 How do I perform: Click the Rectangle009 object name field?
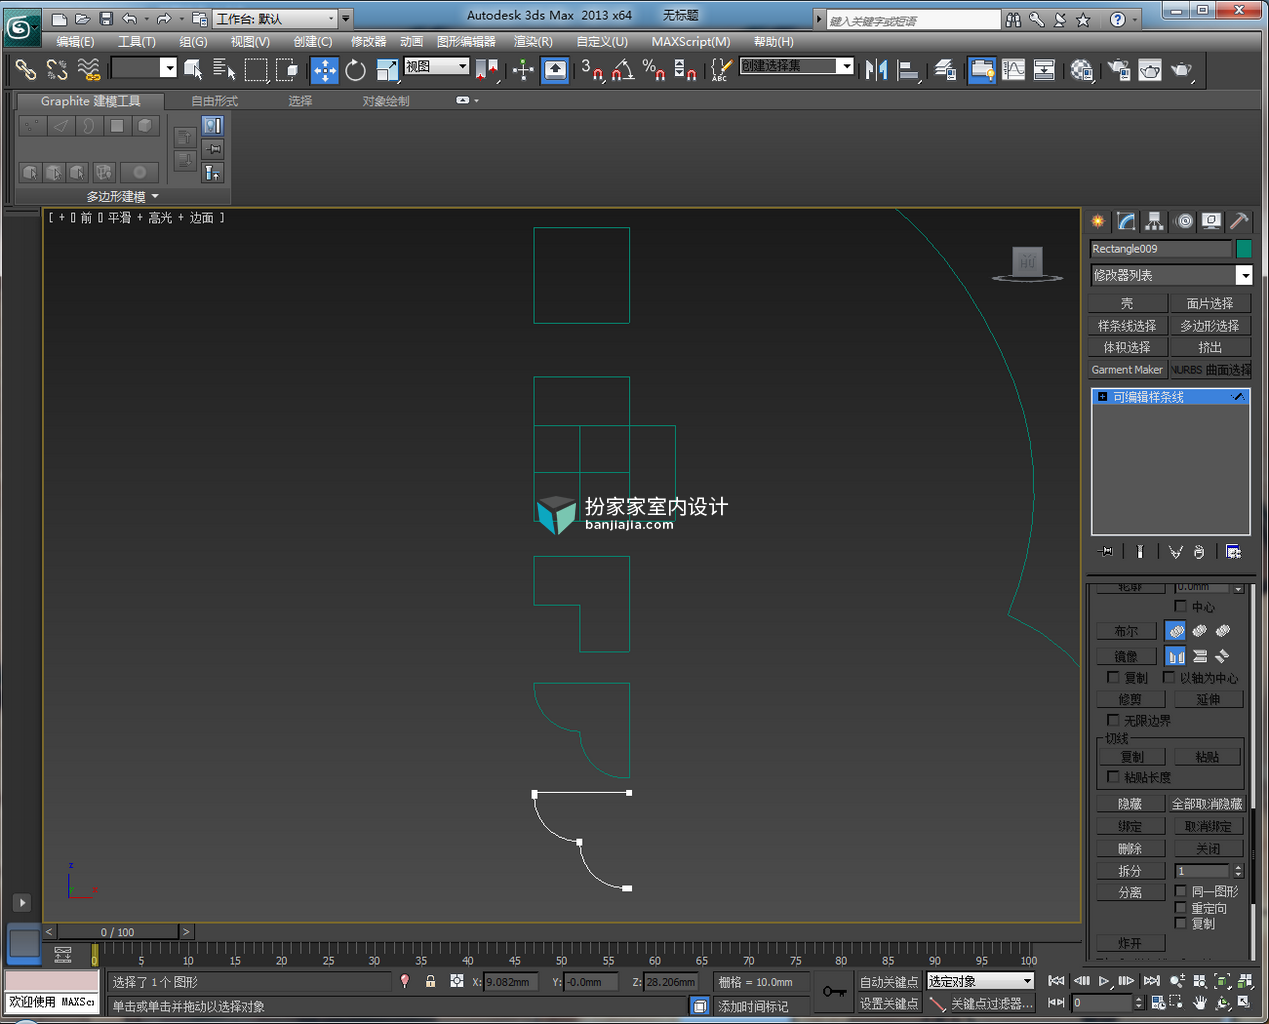[1161, 248]
